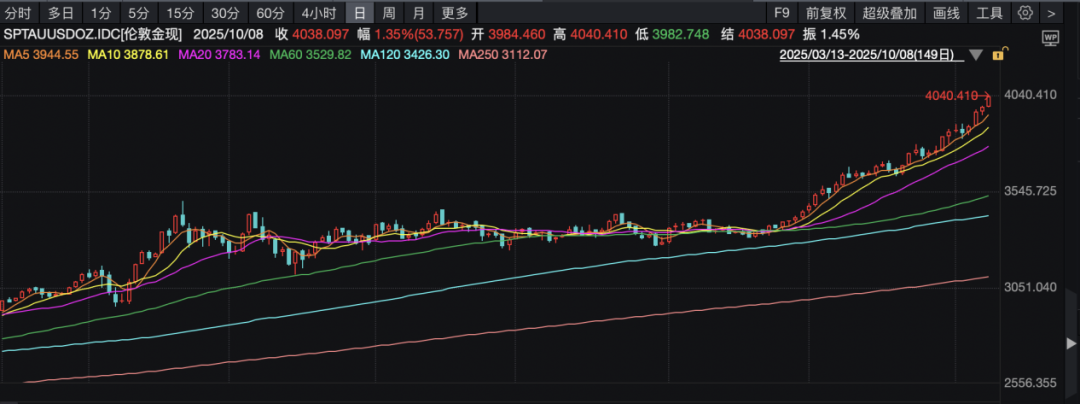Switch to 4小时 chart period
Image resolution: width=1080 pixels, height=404 pixels.
319,13
